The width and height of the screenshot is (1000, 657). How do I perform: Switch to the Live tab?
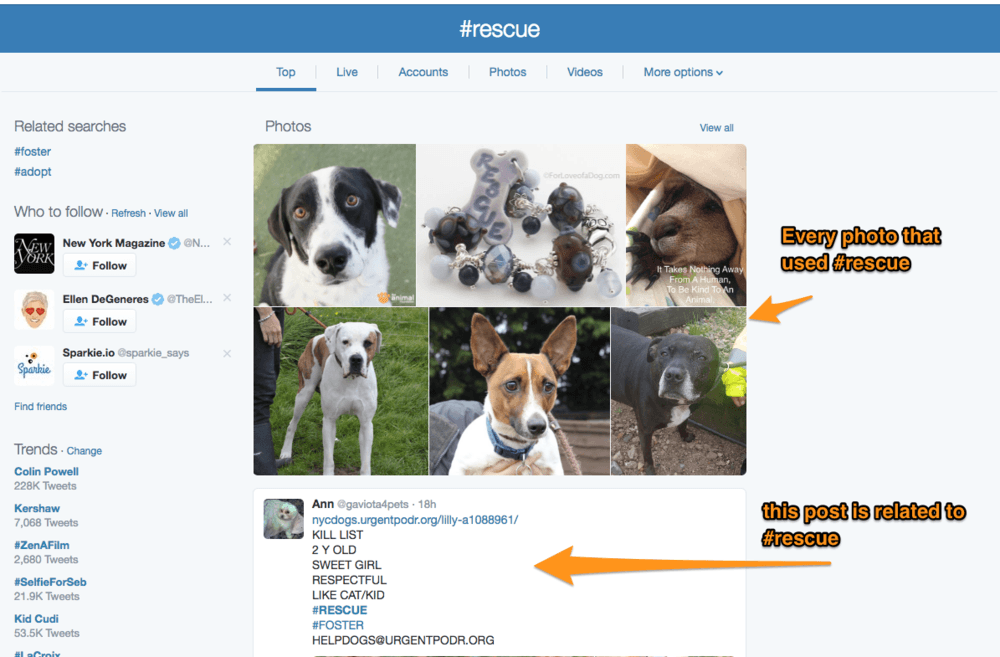(x=347, y=72)
